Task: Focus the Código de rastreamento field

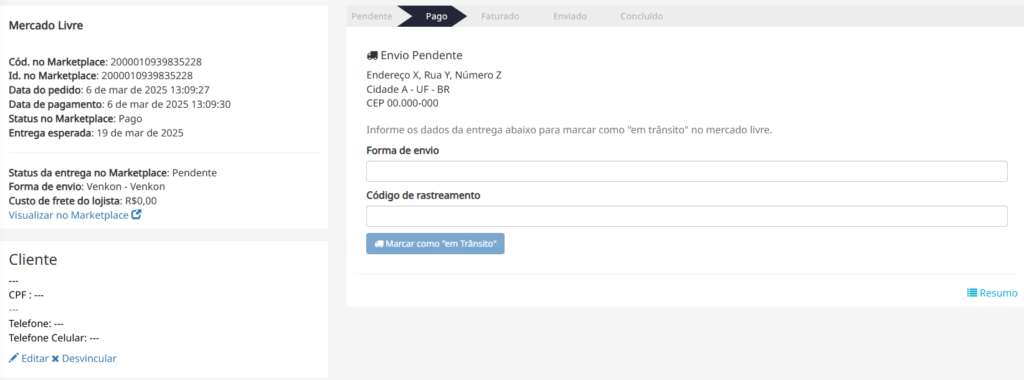Action: click(686, 216)
